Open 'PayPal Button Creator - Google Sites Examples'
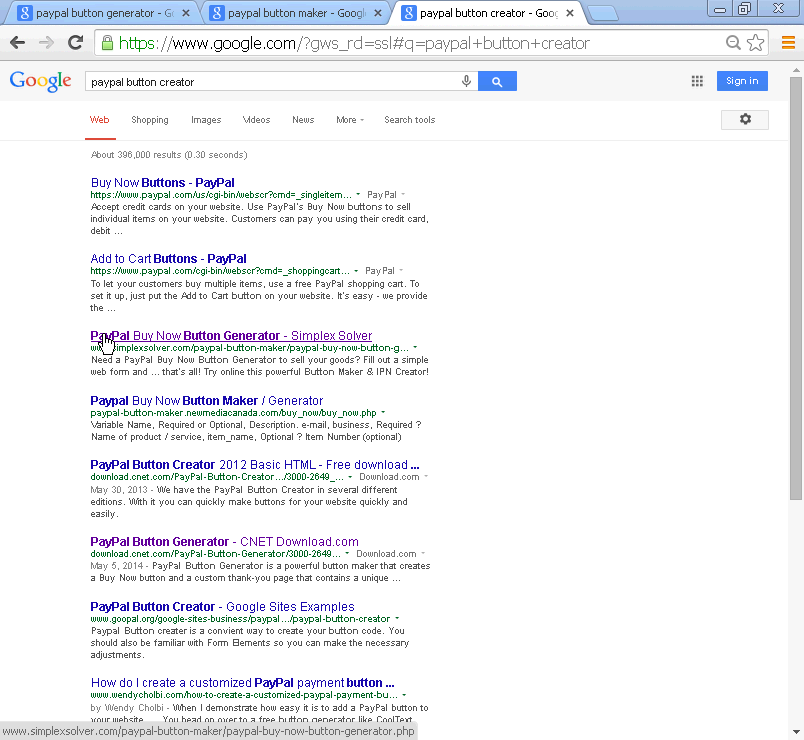Viewport: 804px width, 740px height. (222, 606)
